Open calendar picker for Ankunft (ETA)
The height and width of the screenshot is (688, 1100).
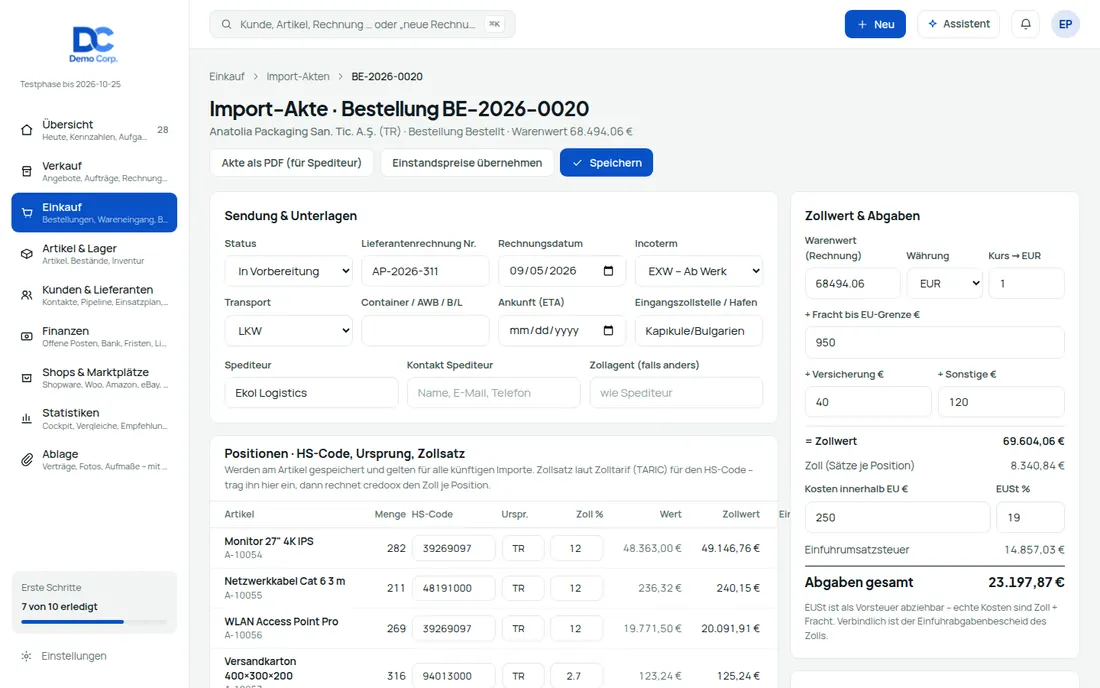(x=608, y=330)
